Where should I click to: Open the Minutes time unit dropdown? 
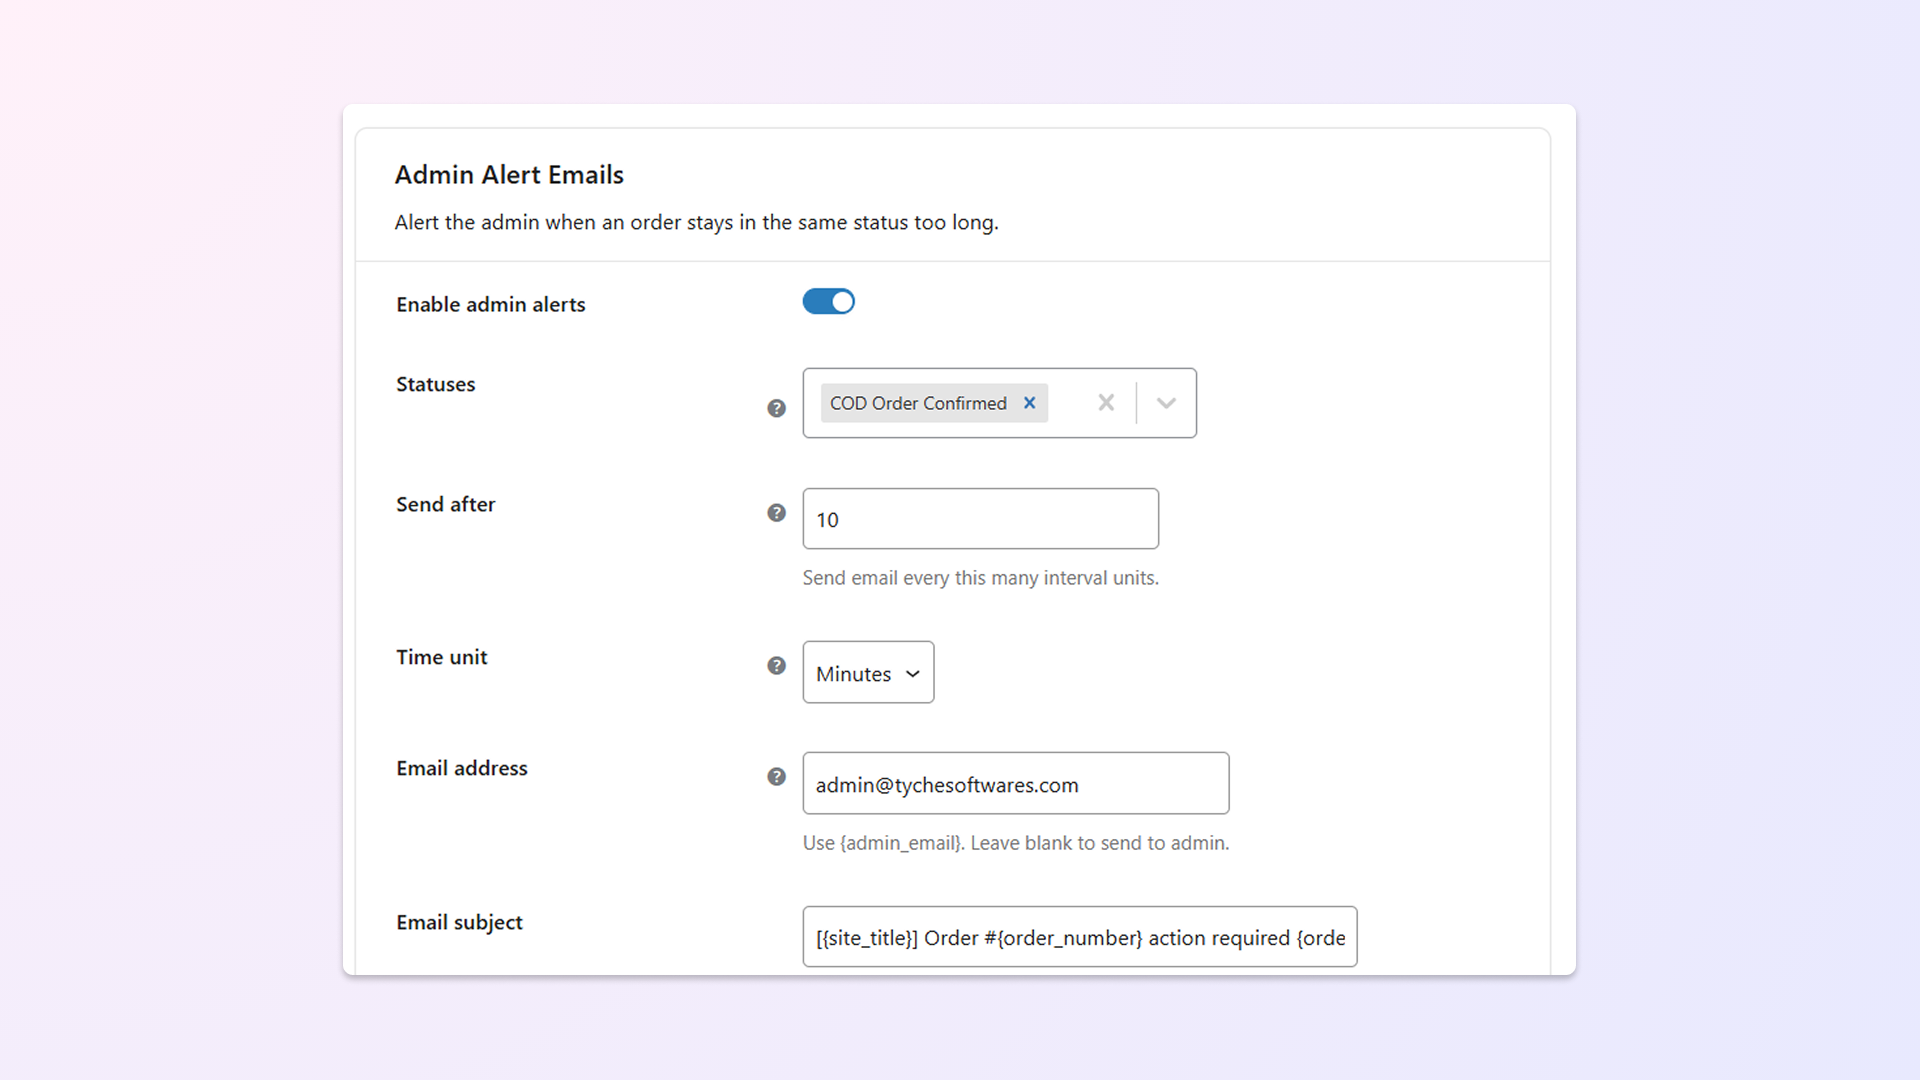click(867, 673)
